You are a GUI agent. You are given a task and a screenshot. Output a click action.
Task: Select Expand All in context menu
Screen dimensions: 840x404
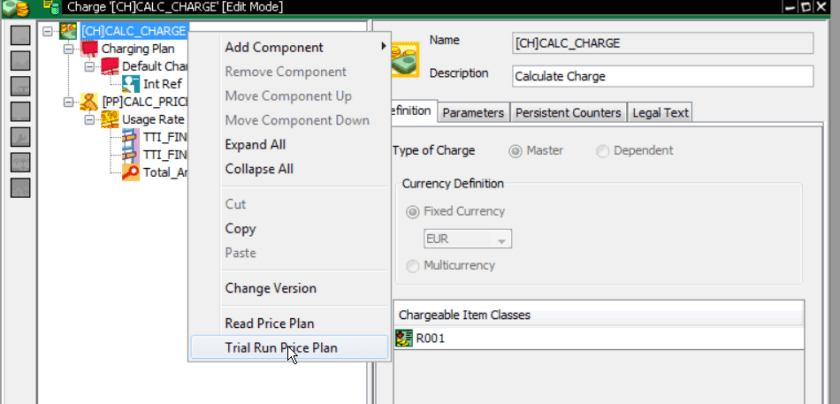click(289, 145)
